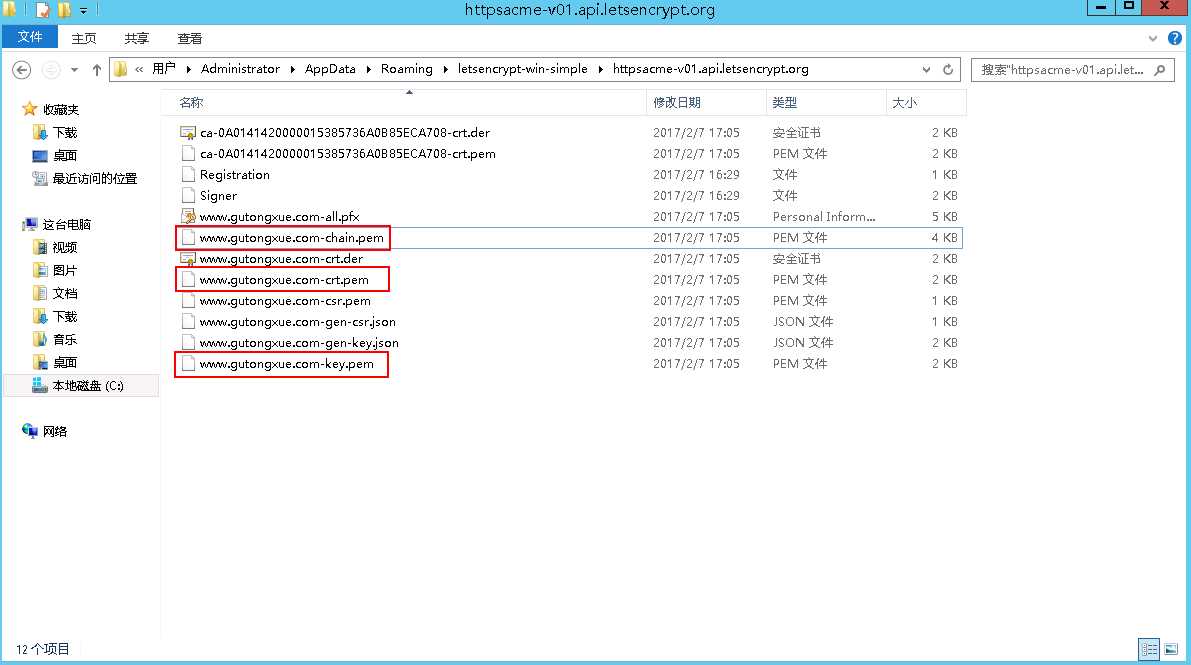Open the Quick Access Toolbar customize dropdown
Screen dimensions: 1191x665
84,11
